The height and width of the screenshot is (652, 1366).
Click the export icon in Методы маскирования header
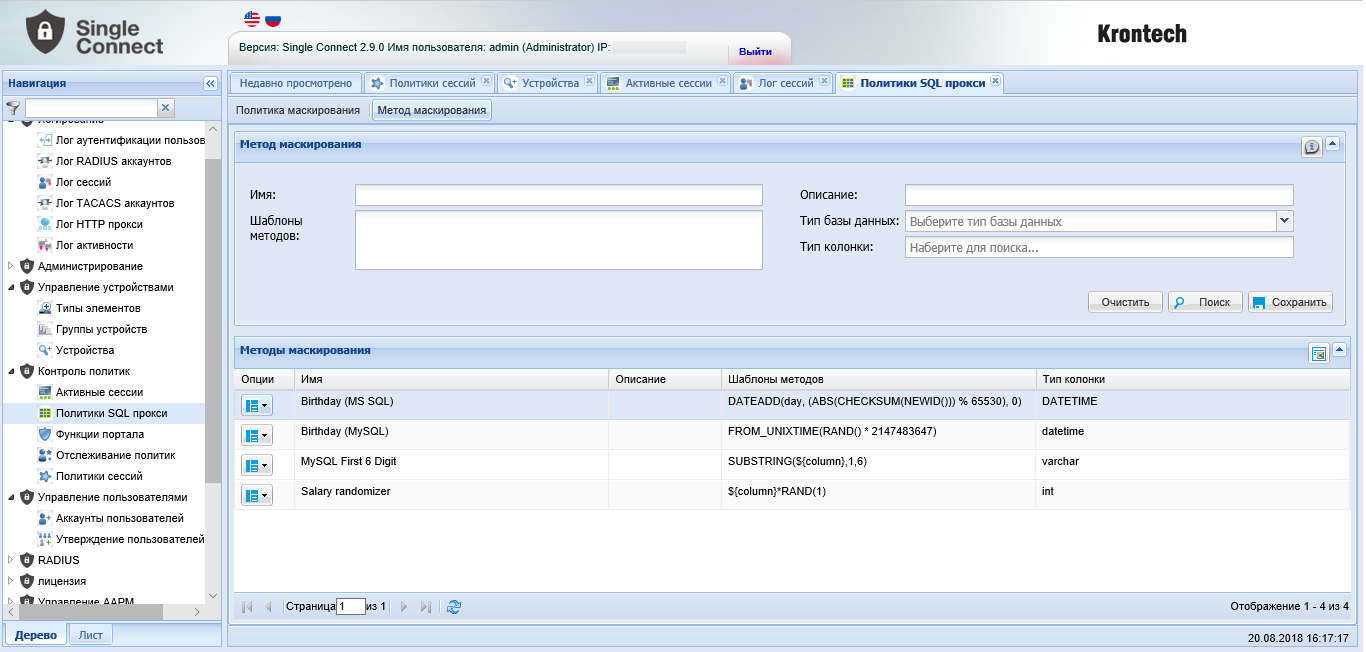click(x=1318, y=353)
